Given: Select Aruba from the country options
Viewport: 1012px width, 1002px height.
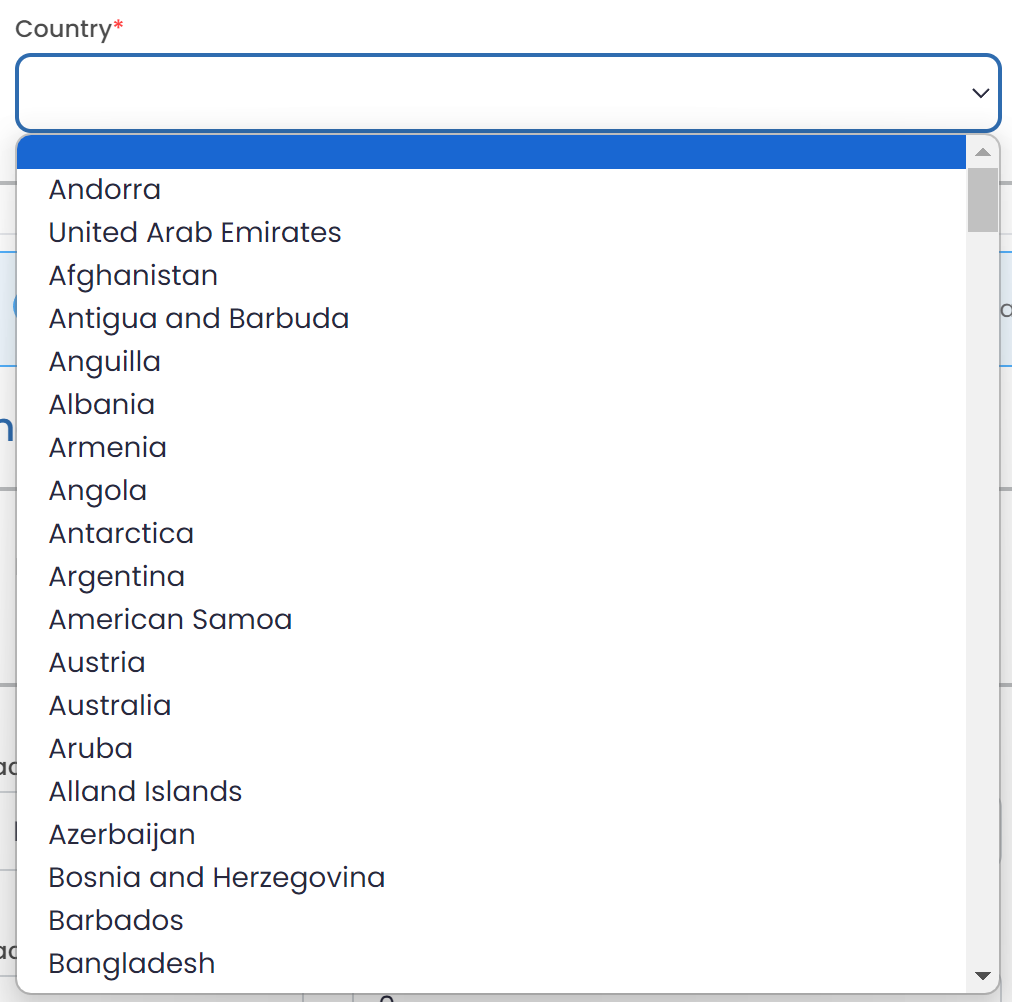Looking at the screenshot, I should tap(91, 748).
